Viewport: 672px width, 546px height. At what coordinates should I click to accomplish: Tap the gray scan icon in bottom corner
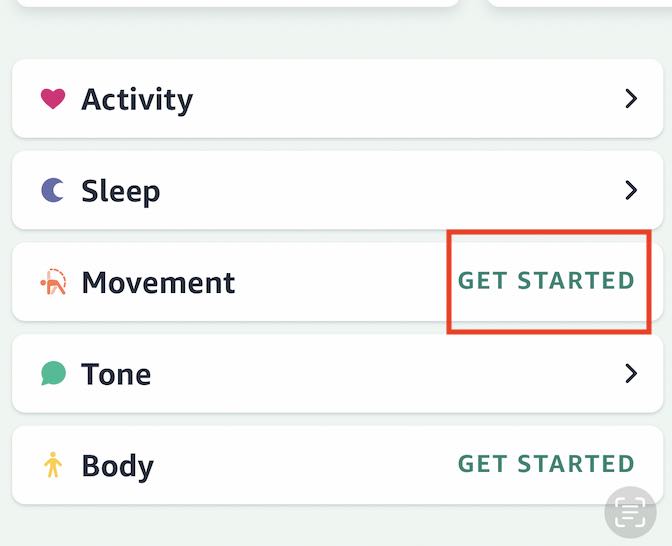(x=630, y=514)
